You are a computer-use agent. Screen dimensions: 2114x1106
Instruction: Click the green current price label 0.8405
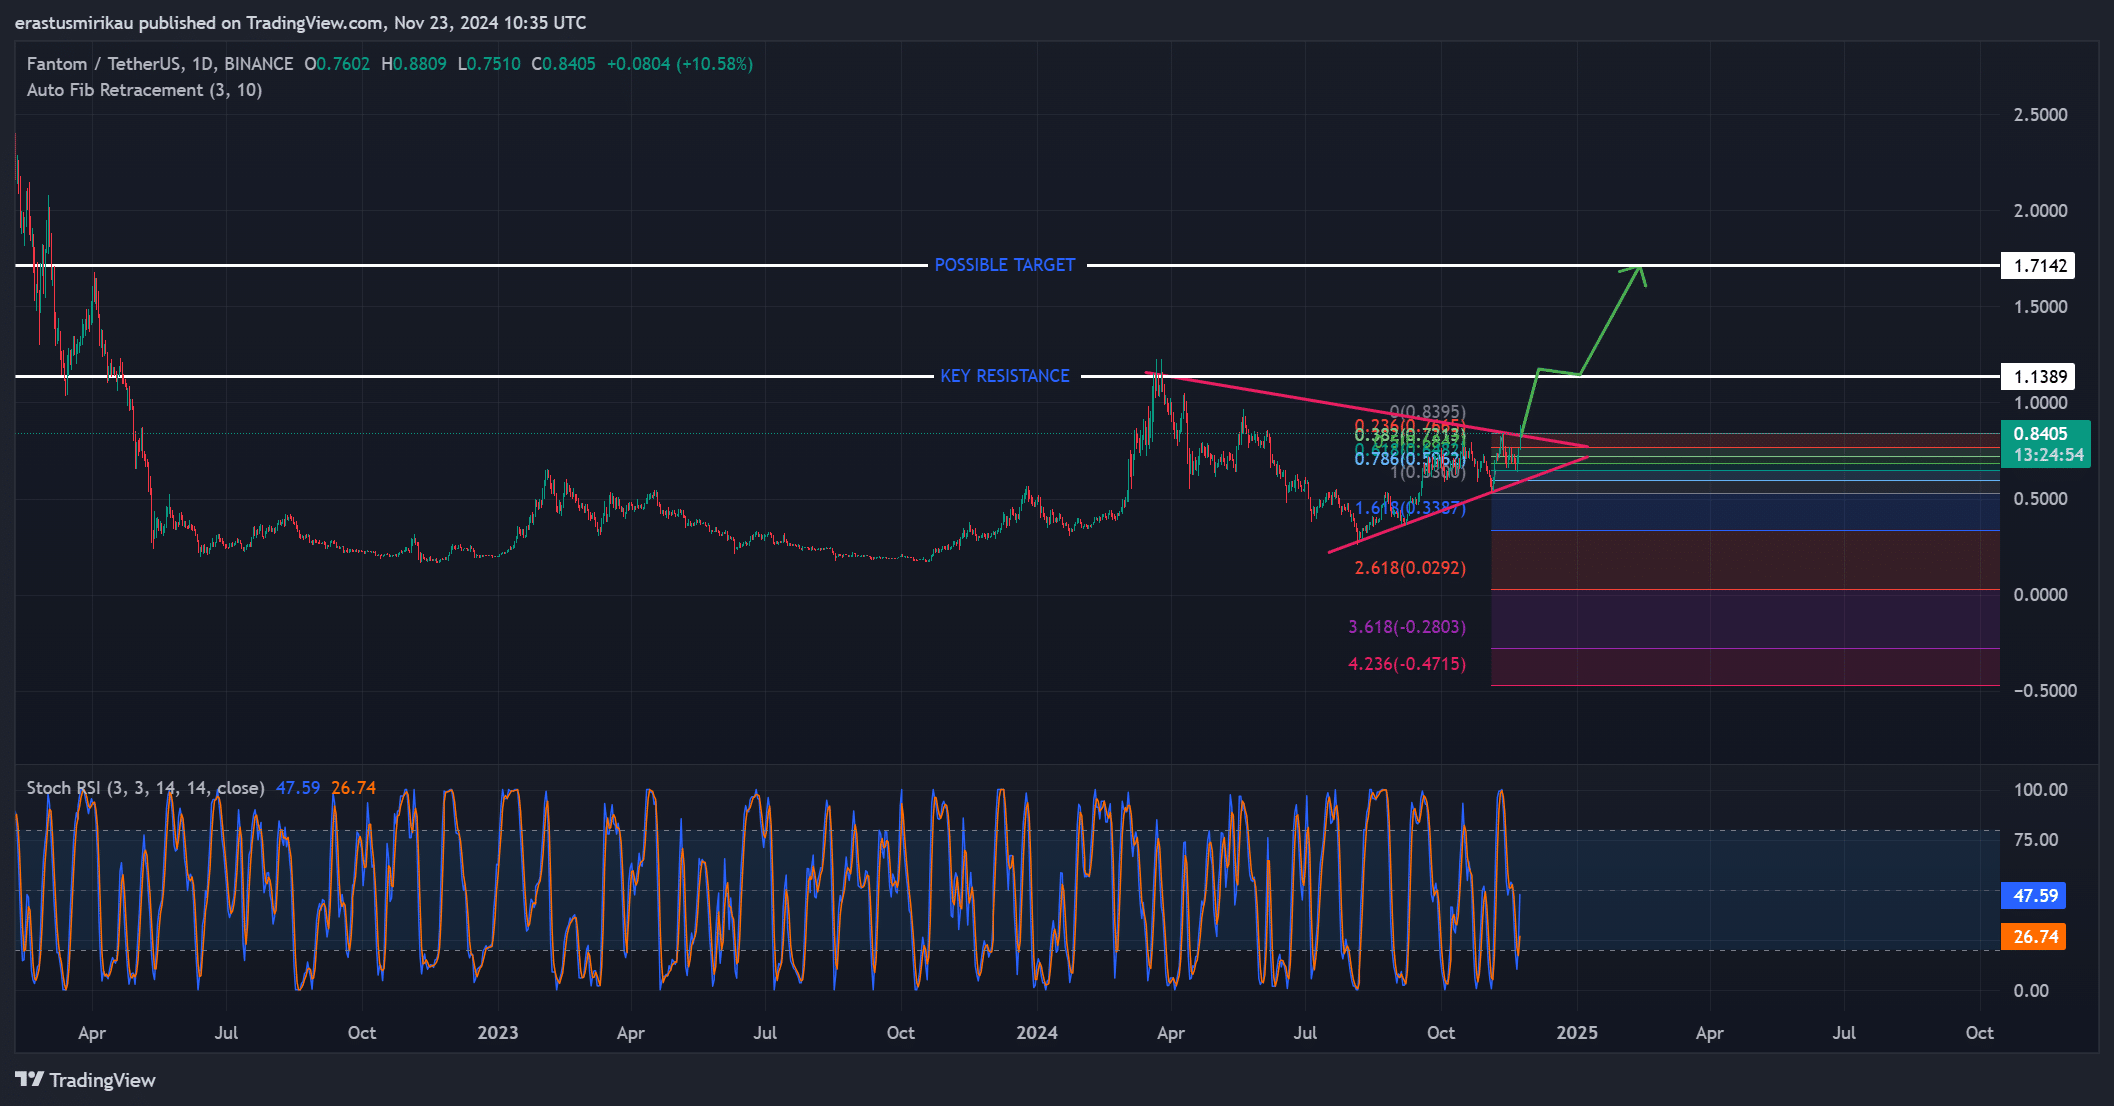(2040, 434)
